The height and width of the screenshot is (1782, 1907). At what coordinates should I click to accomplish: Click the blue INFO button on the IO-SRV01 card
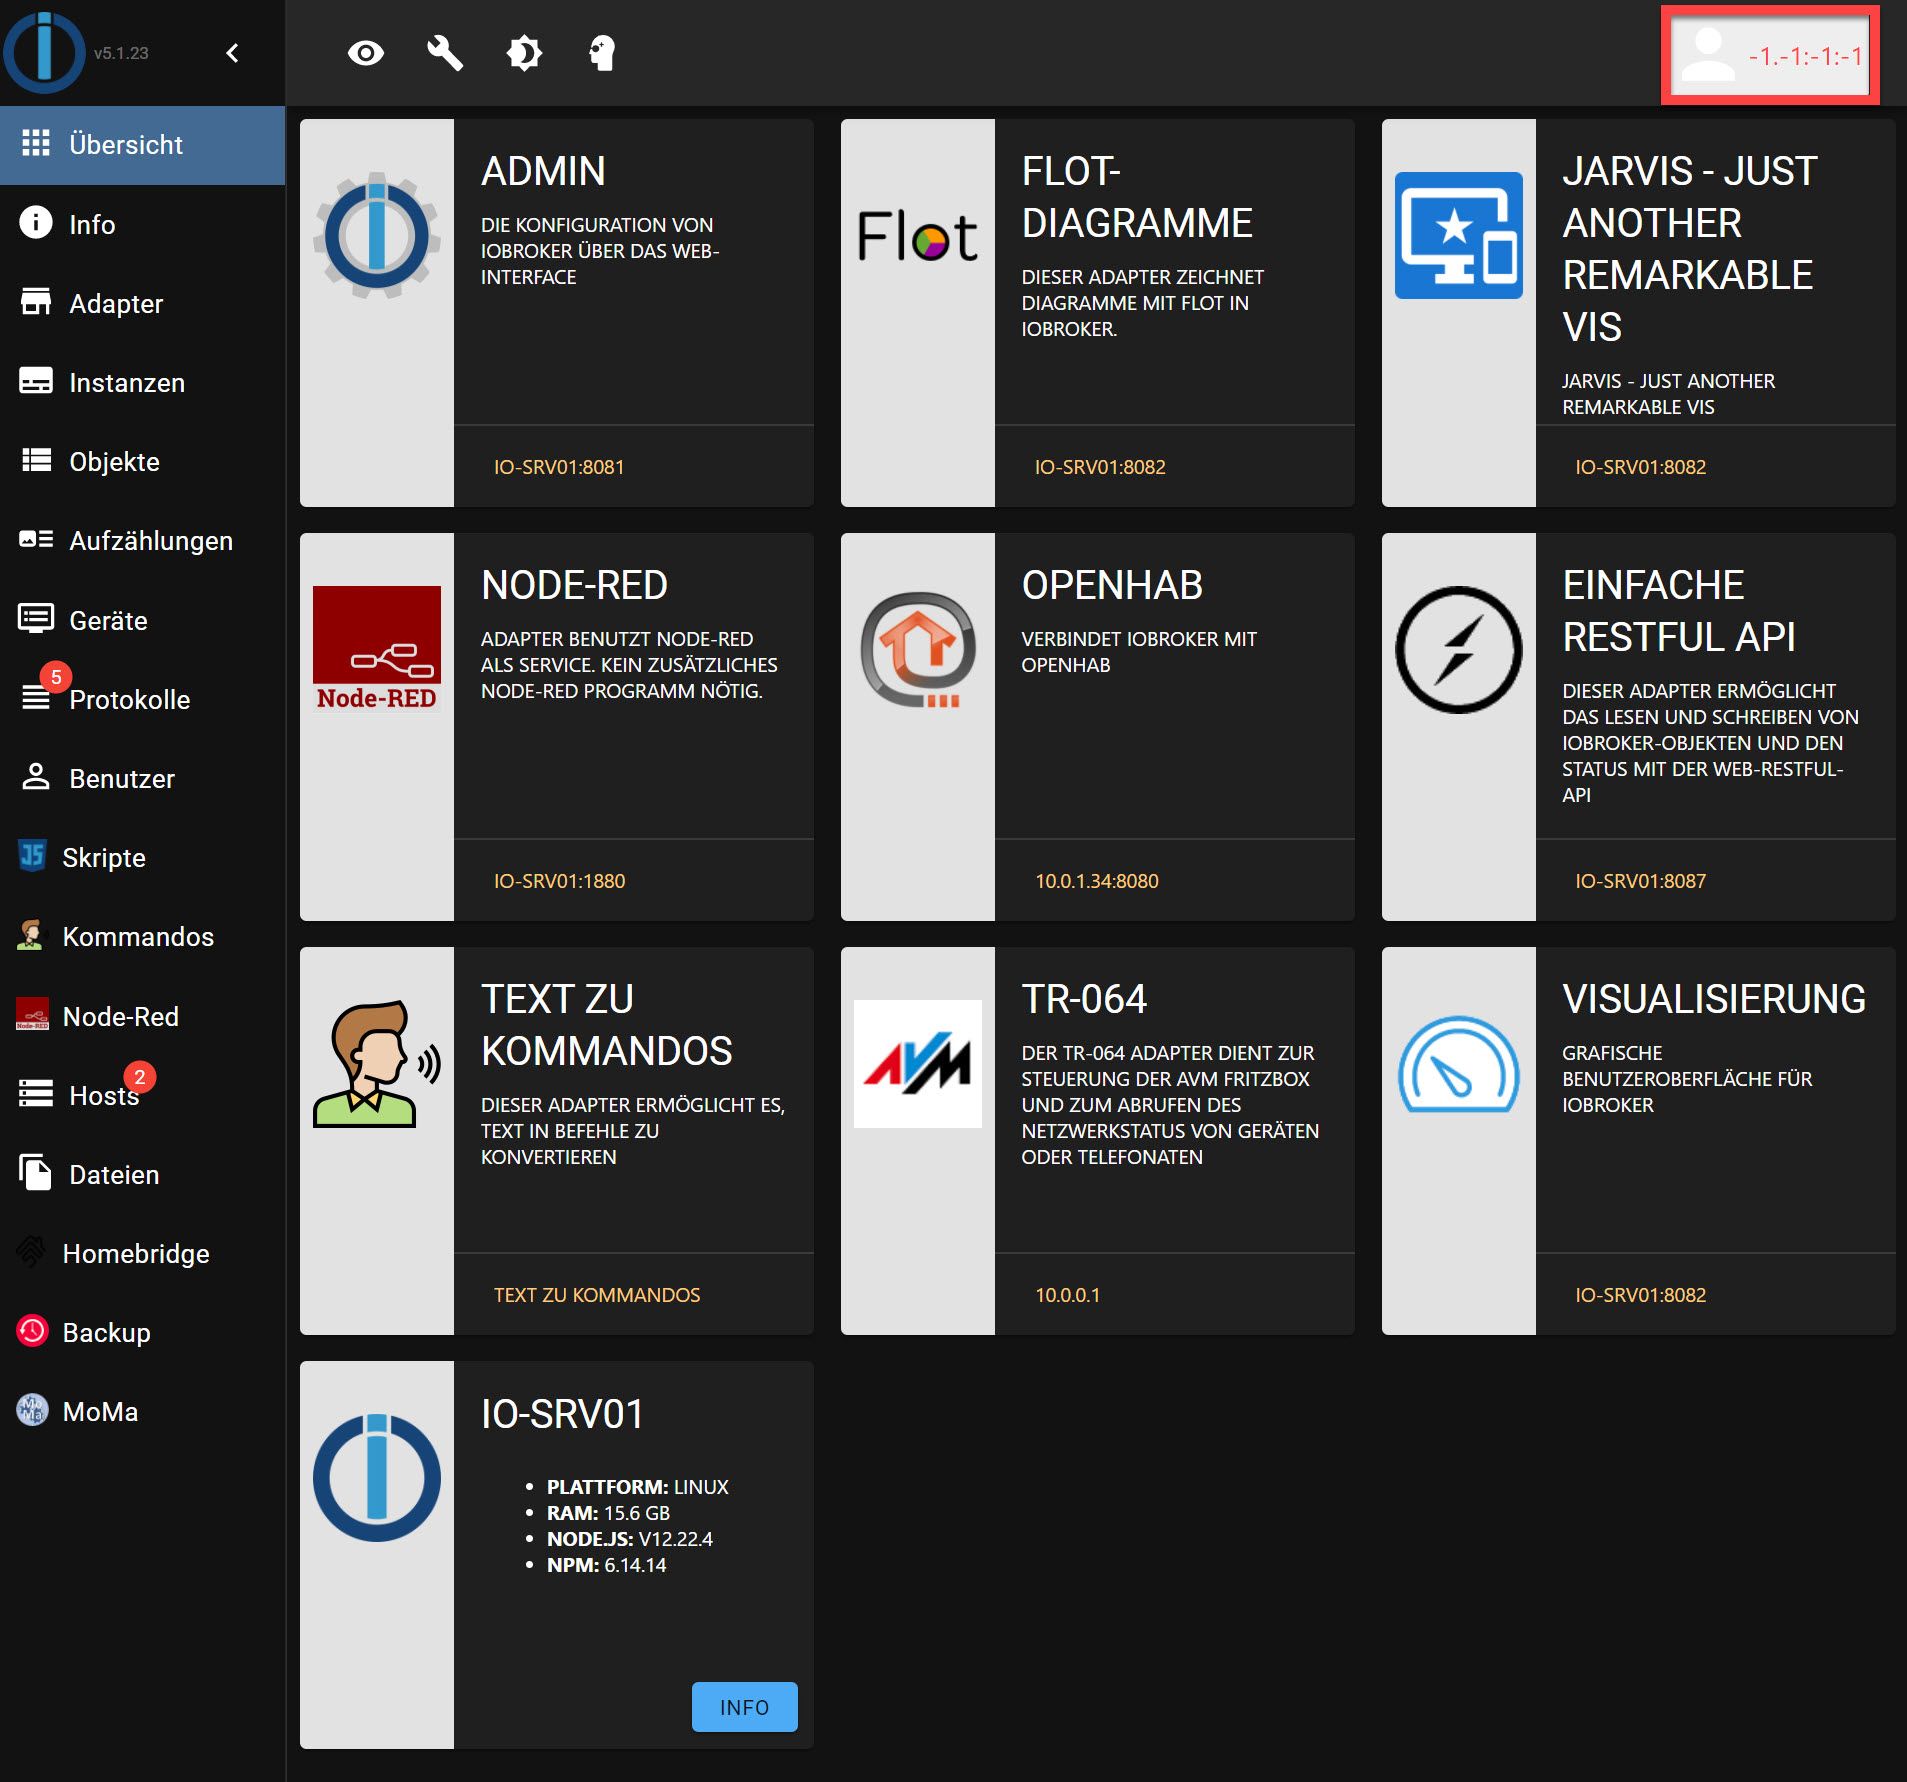[x=745, y=1707]
